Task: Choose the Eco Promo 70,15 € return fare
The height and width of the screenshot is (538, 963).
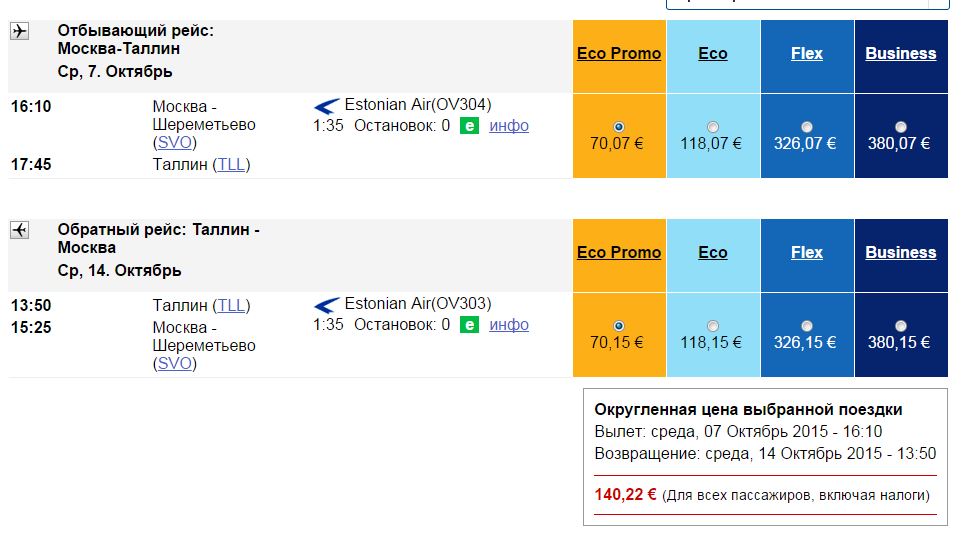Action: point(618,326)
